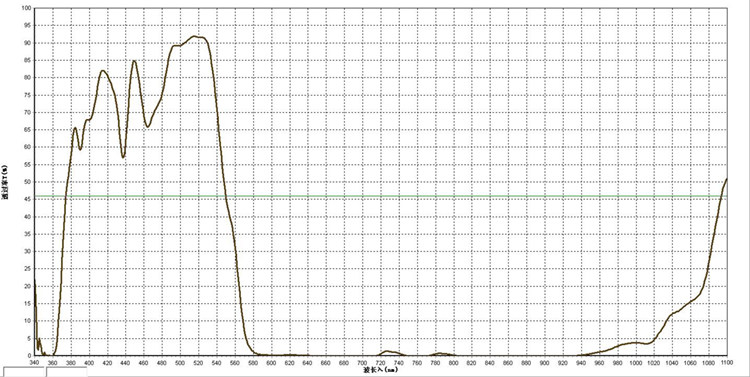Click the 100 label on the y-axis

[x=26, y=9]
